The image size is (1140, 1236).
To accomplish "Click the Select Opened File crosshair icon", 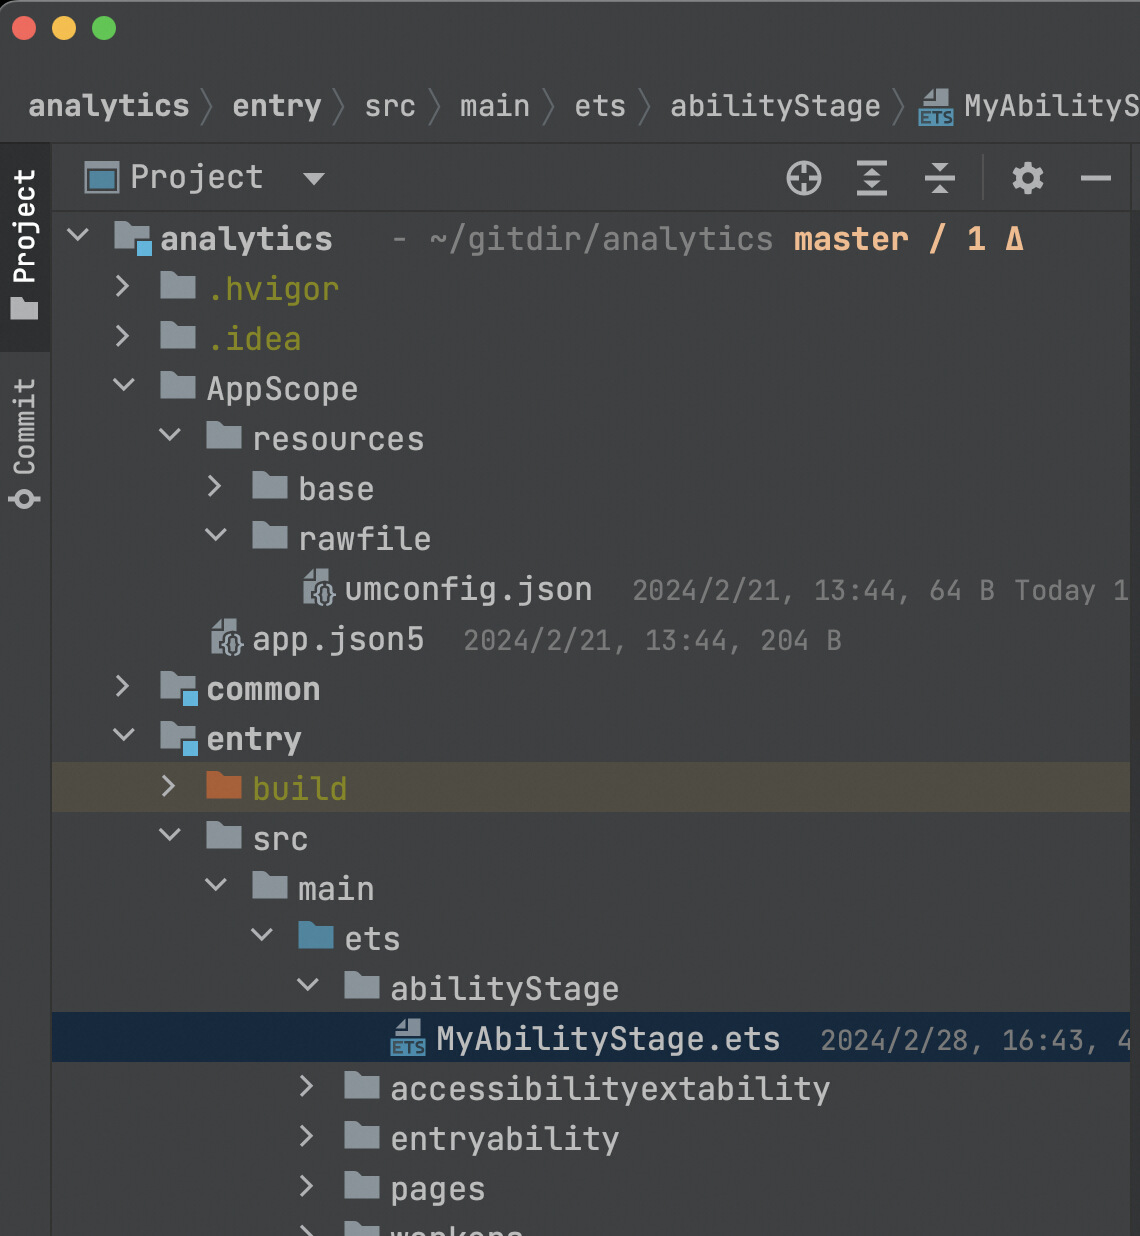I will point(804,178).
